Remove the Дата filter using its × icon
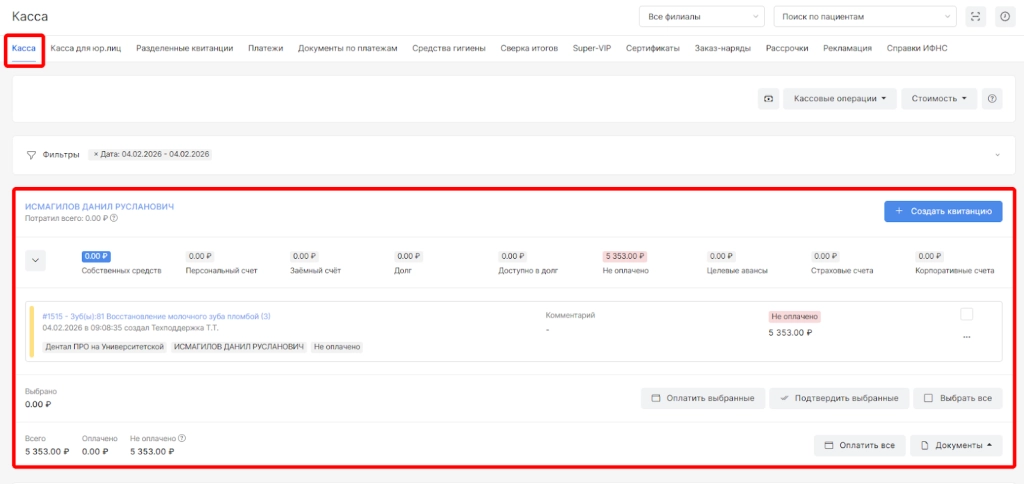The height and width of the screenshot is (484, 1024). [x=96, y=155]
